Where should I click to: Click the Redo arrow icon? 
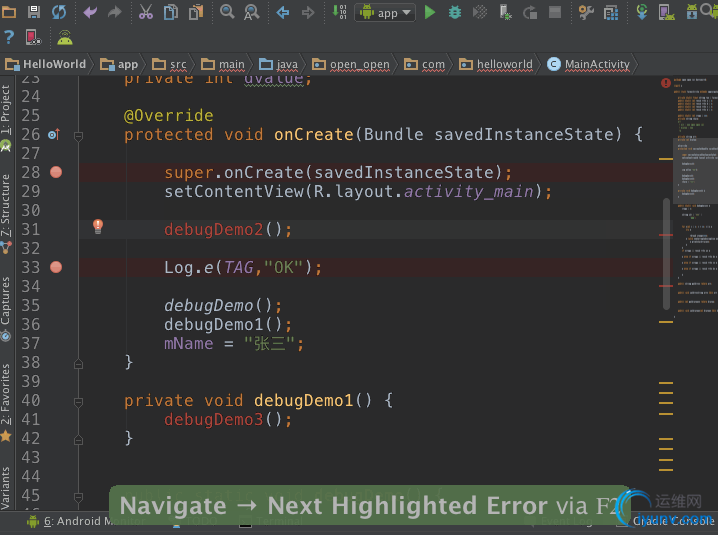point(114,12)
